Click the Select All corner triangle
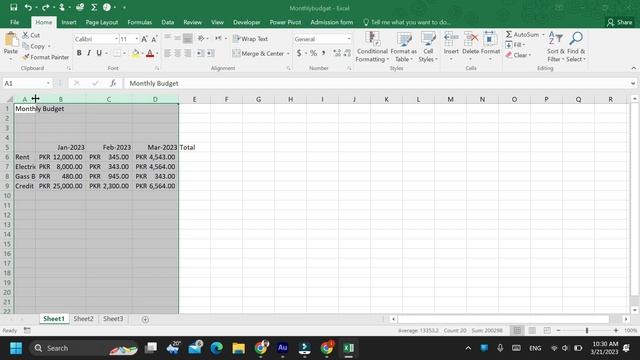The height and width of the screenshot is (360, 640). [x=10, y=99]
